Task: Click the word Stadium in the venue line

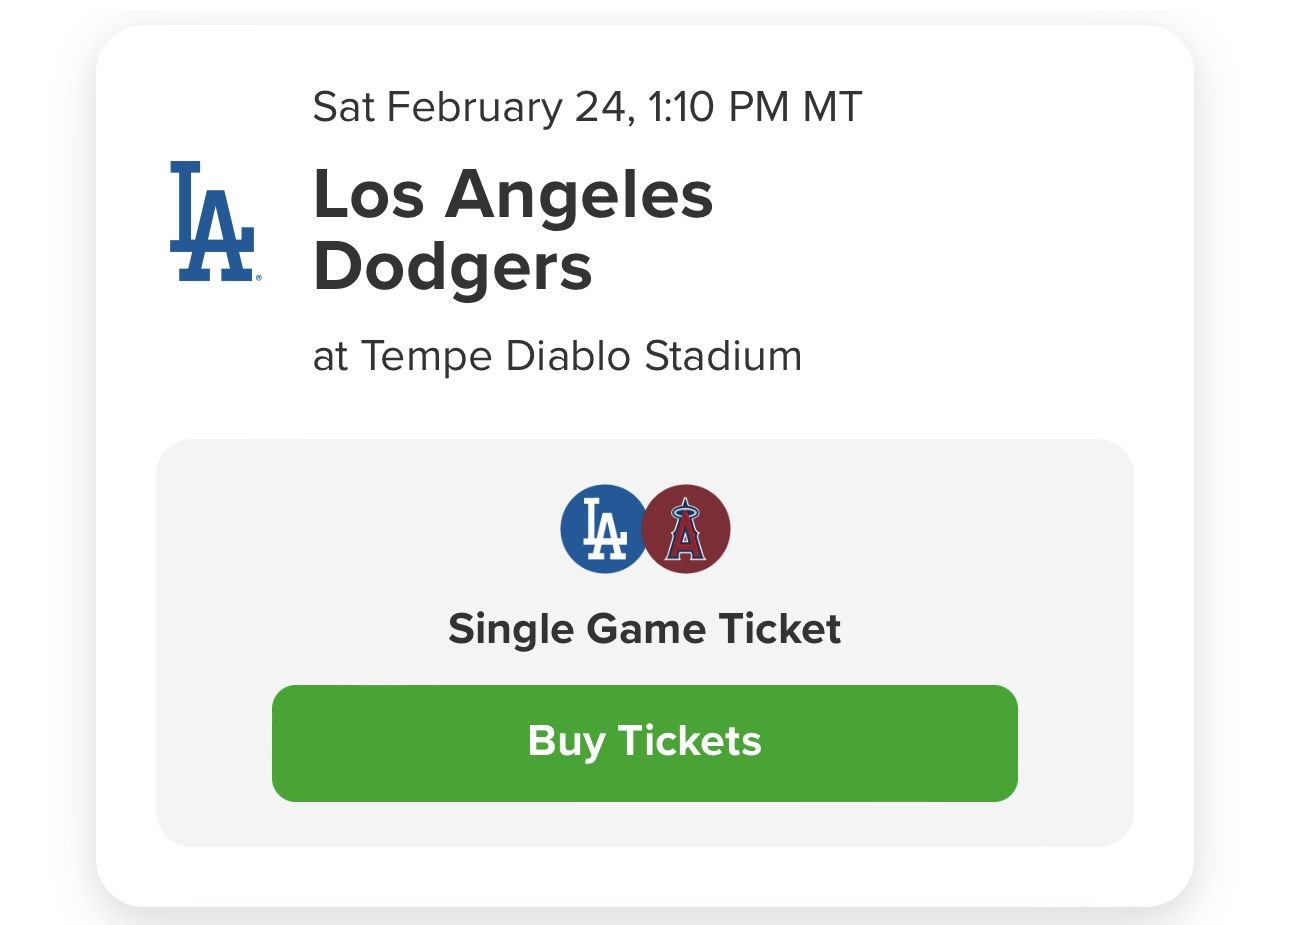Action: tap(723, 356)
